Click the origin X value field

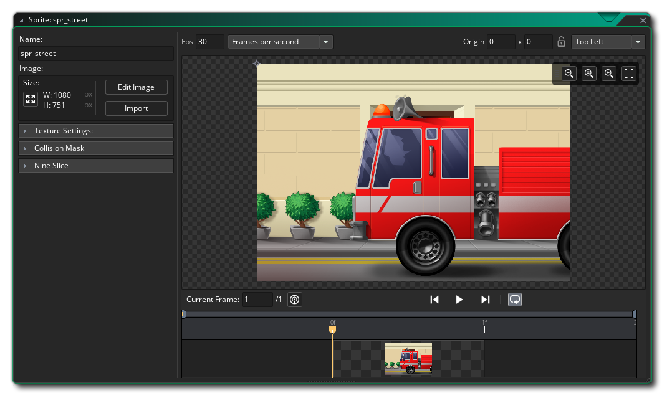tap(501, 42)
